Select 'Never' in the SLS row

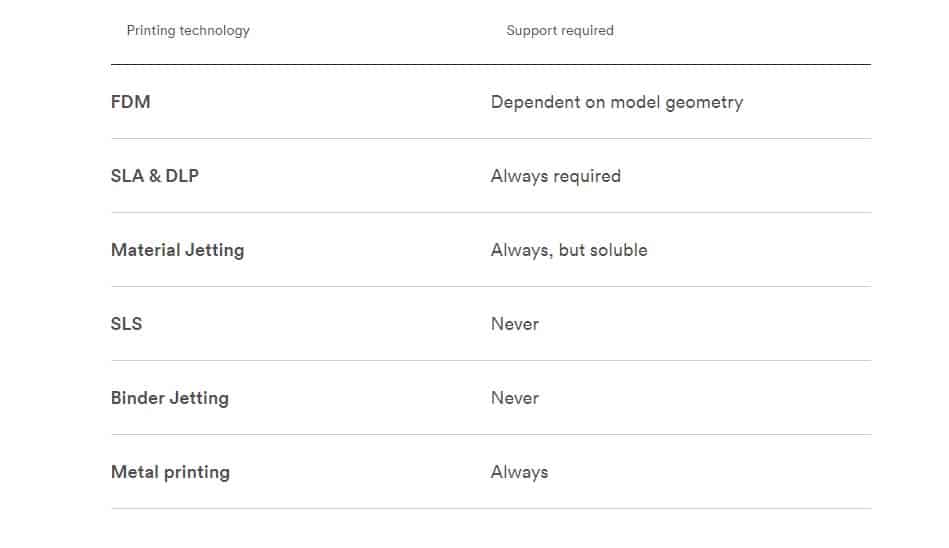point(514,324)
